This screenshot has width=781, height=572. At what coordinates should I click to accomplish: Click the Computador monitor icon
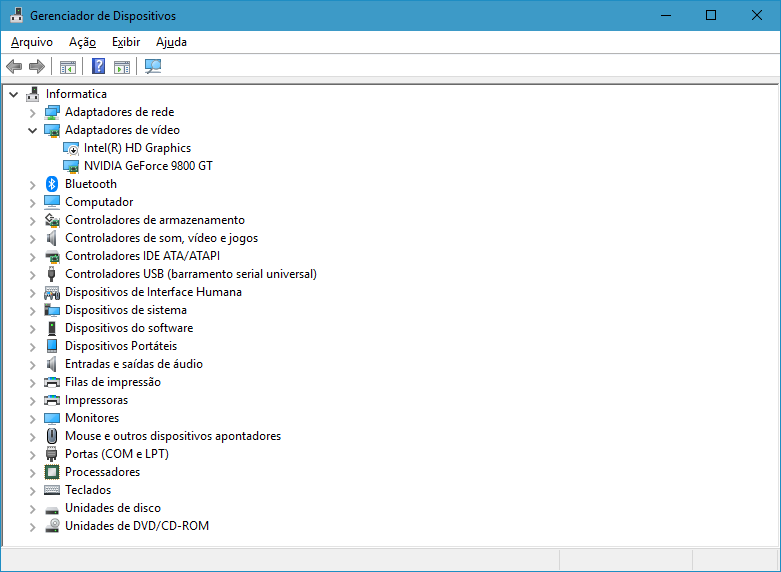tap(52, 202)
